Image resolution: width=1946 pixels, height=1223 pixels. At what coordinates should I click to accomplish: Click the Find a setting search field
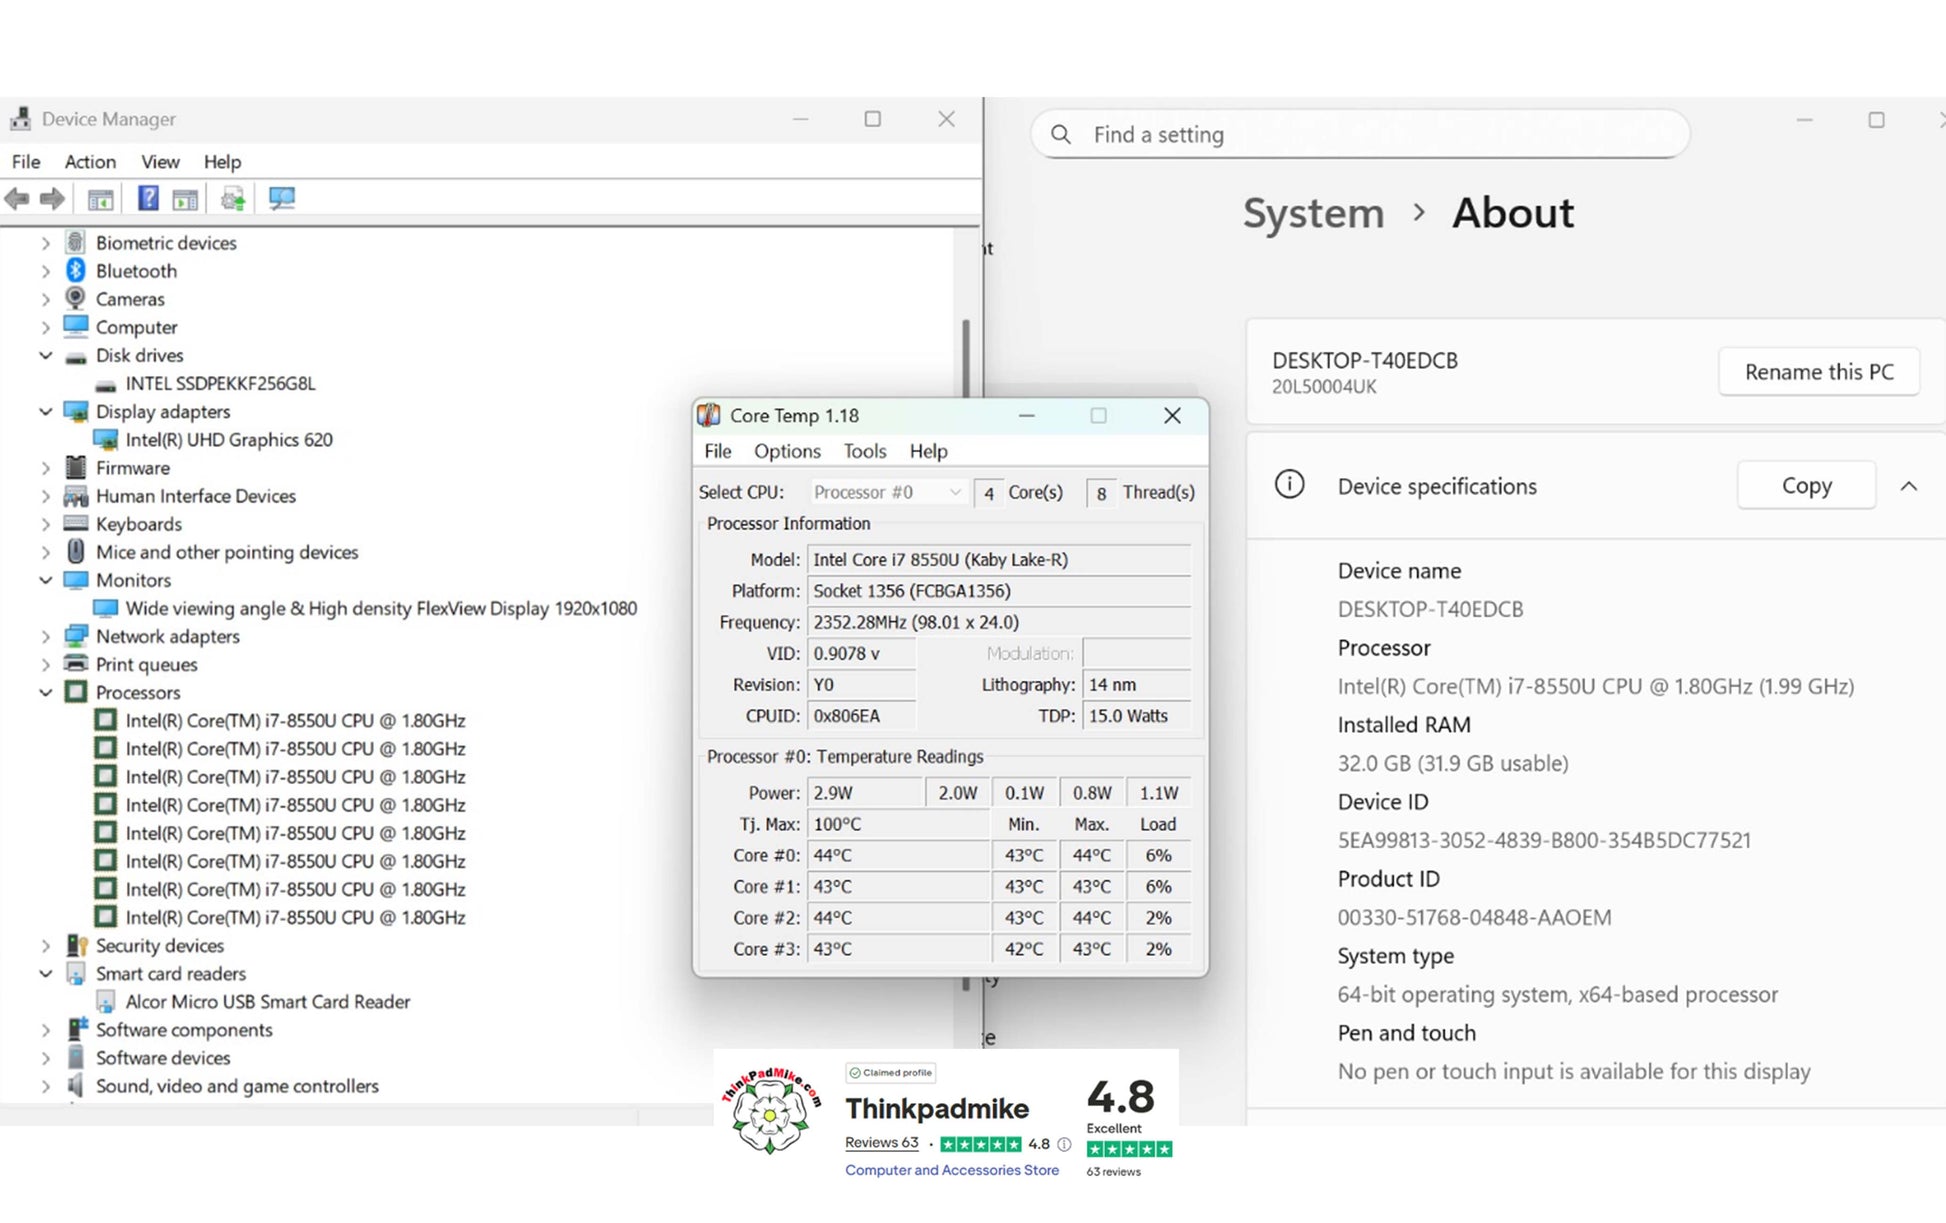pyautogui.click(x=1360, y=134)
